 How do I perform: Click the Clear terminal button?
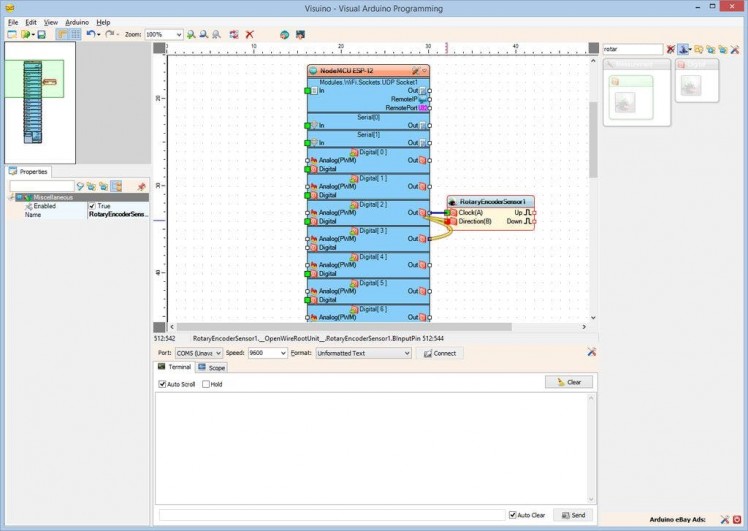pos(569,382)
